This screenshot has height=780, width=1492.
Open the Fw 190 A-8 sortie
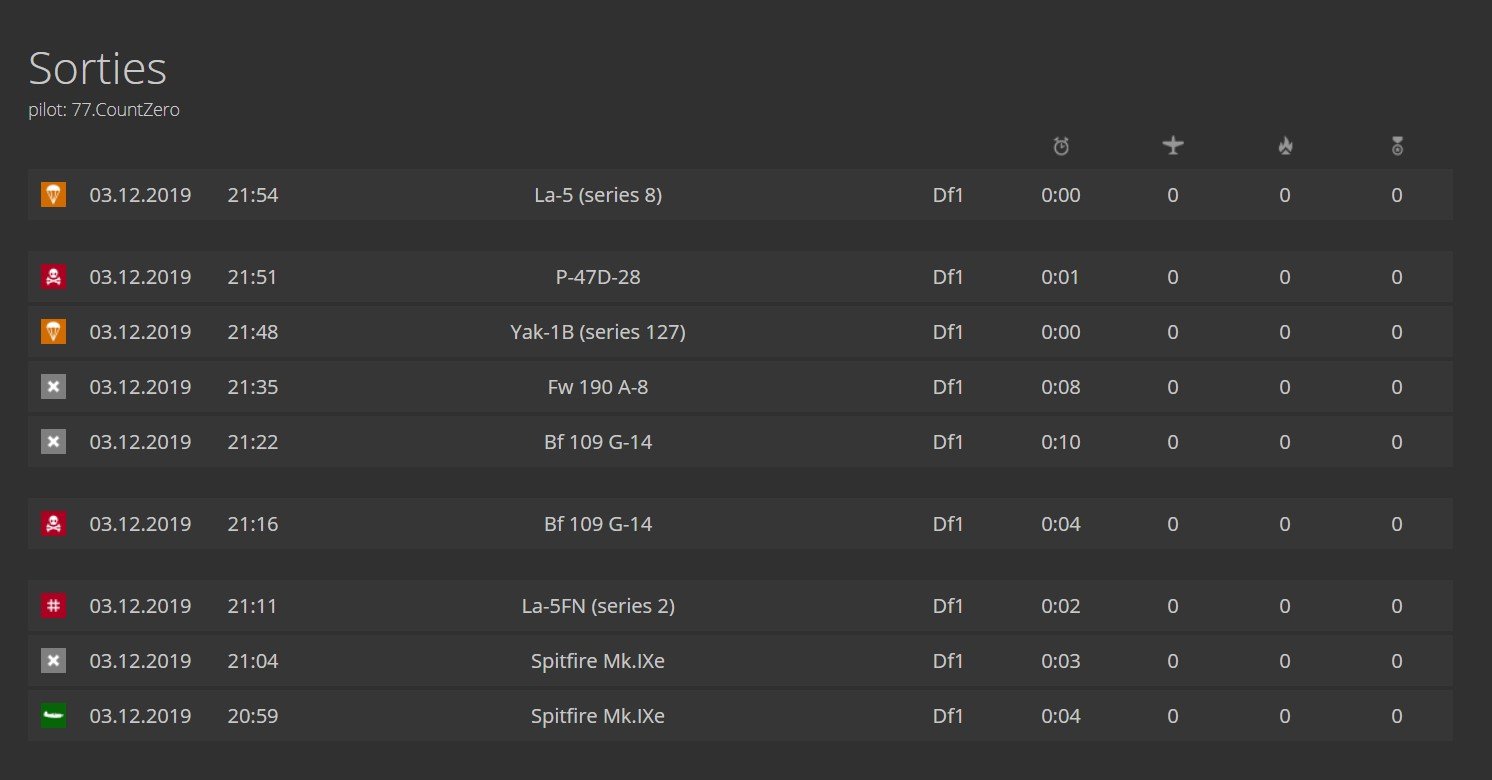tap(598, 387)
